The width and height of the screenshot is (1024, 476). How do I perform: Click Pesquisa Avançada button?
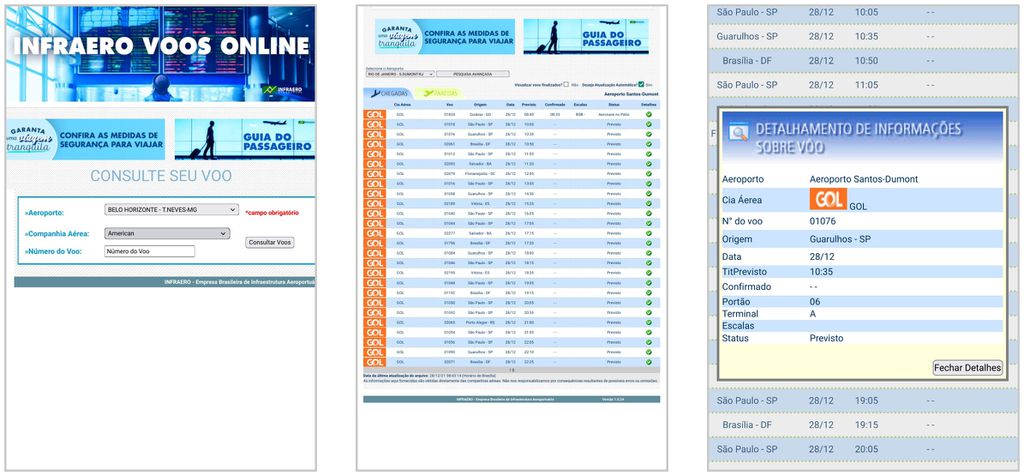click(473, 74)
